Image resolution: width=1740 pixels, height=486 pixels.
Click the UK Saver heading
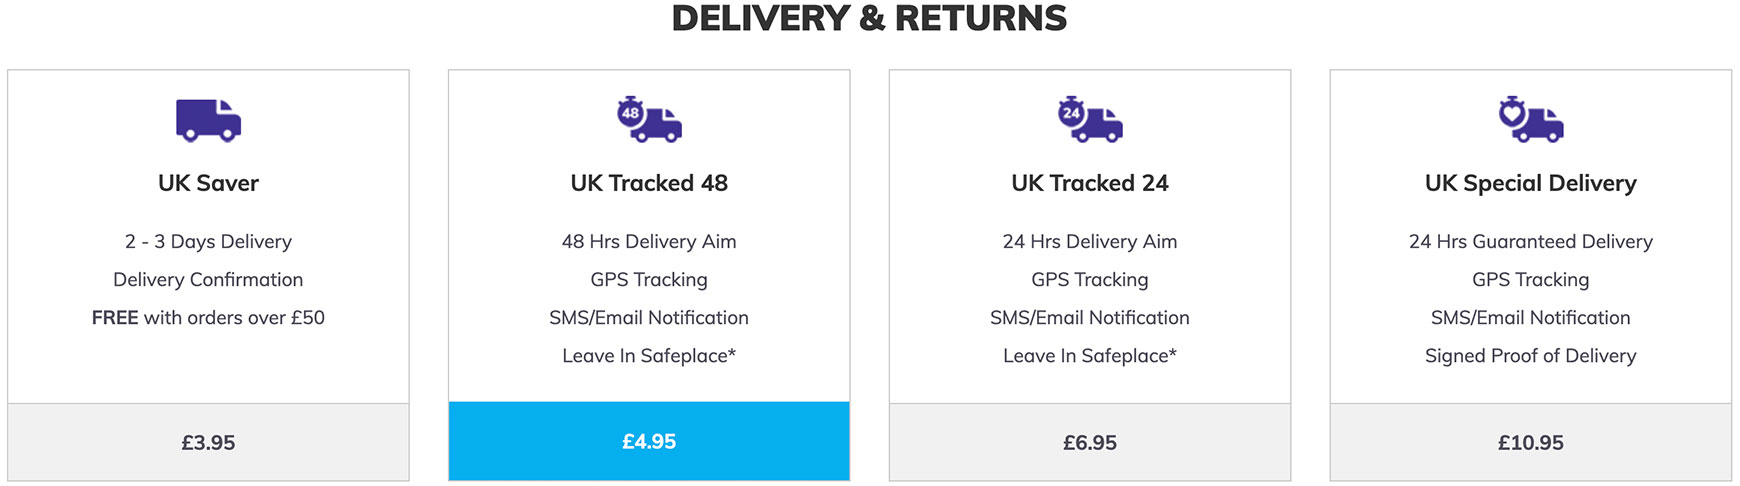[208, 183]
